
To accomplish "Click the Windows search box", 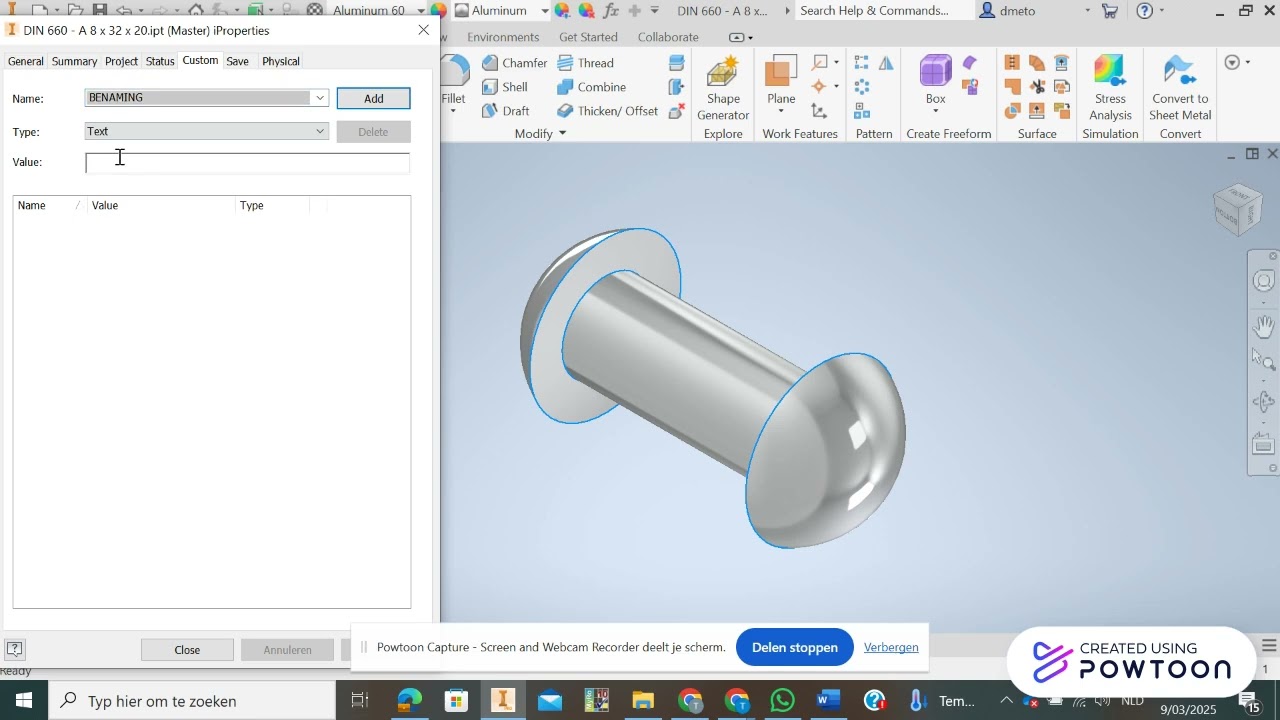I will coord(192,701).
